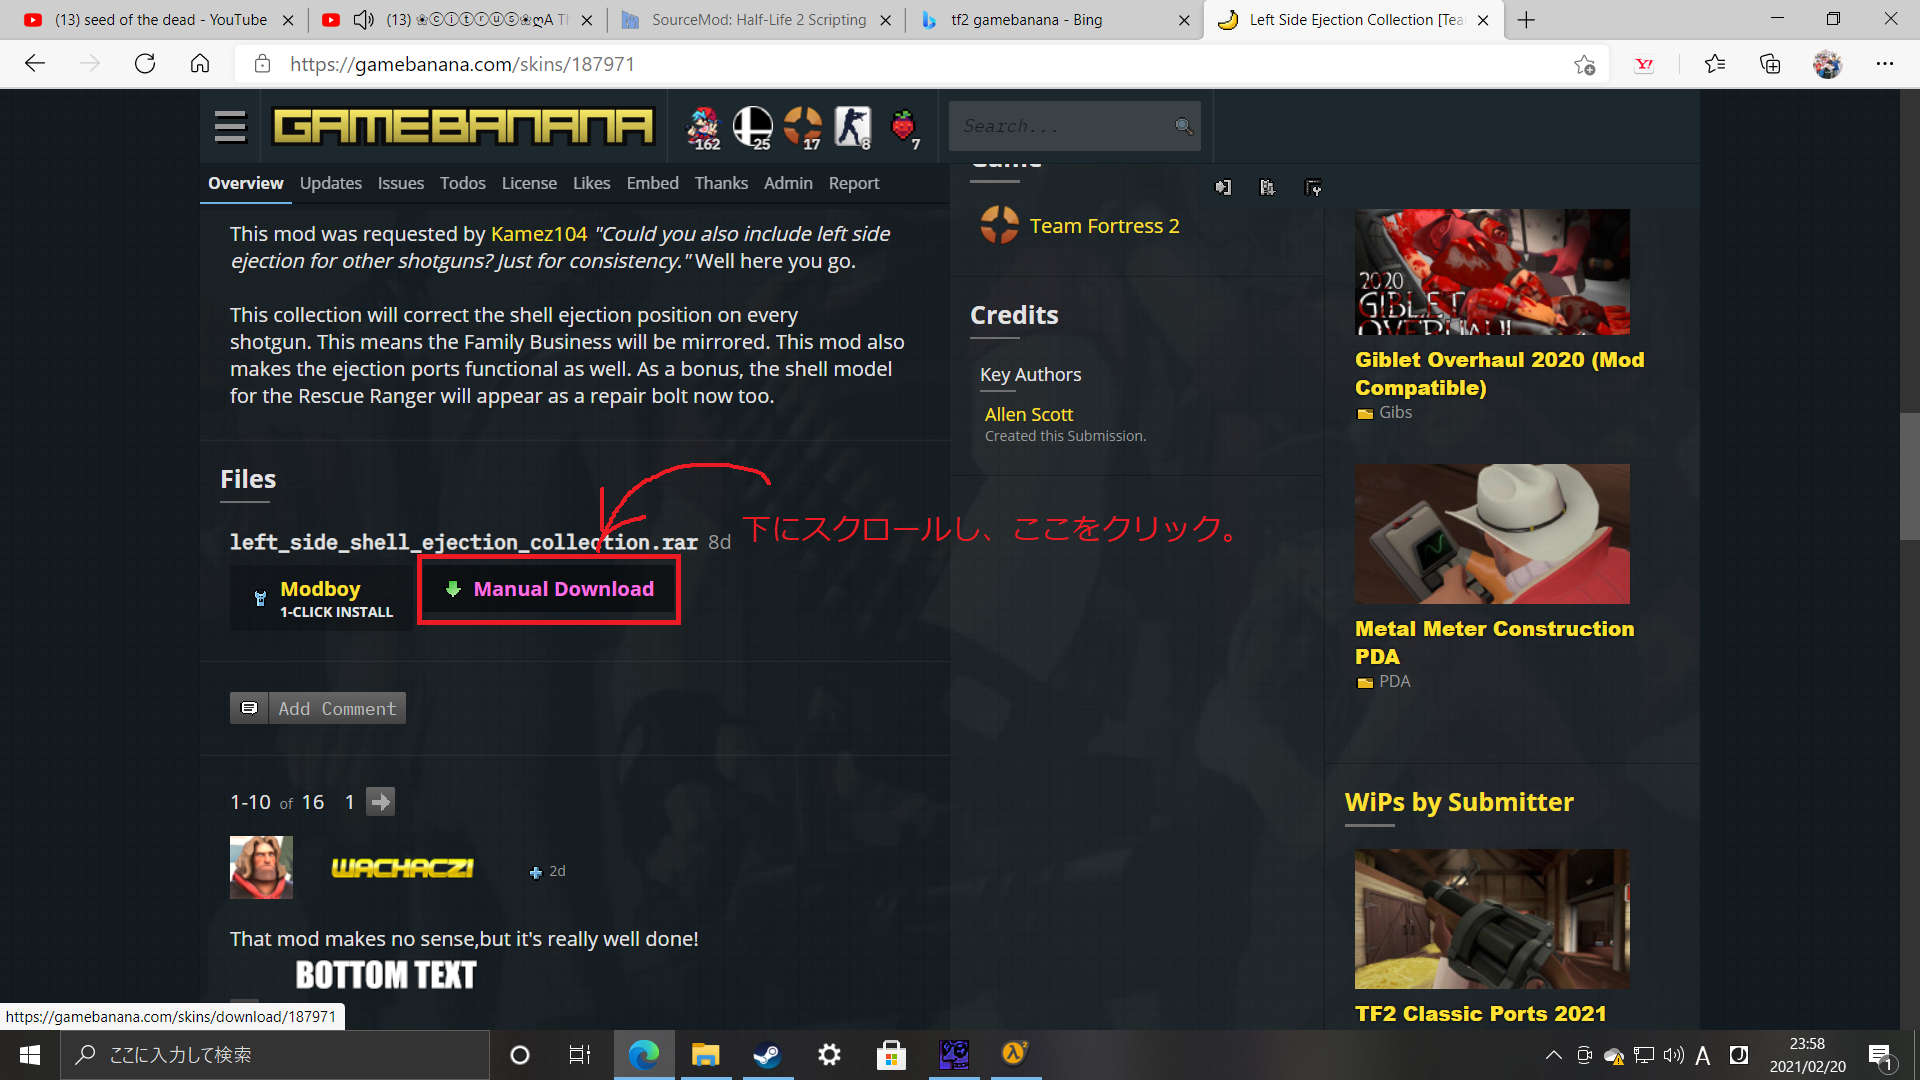
Task: Go to next comments page arrow
Action: pyautogui.click(x=380, y=802)
